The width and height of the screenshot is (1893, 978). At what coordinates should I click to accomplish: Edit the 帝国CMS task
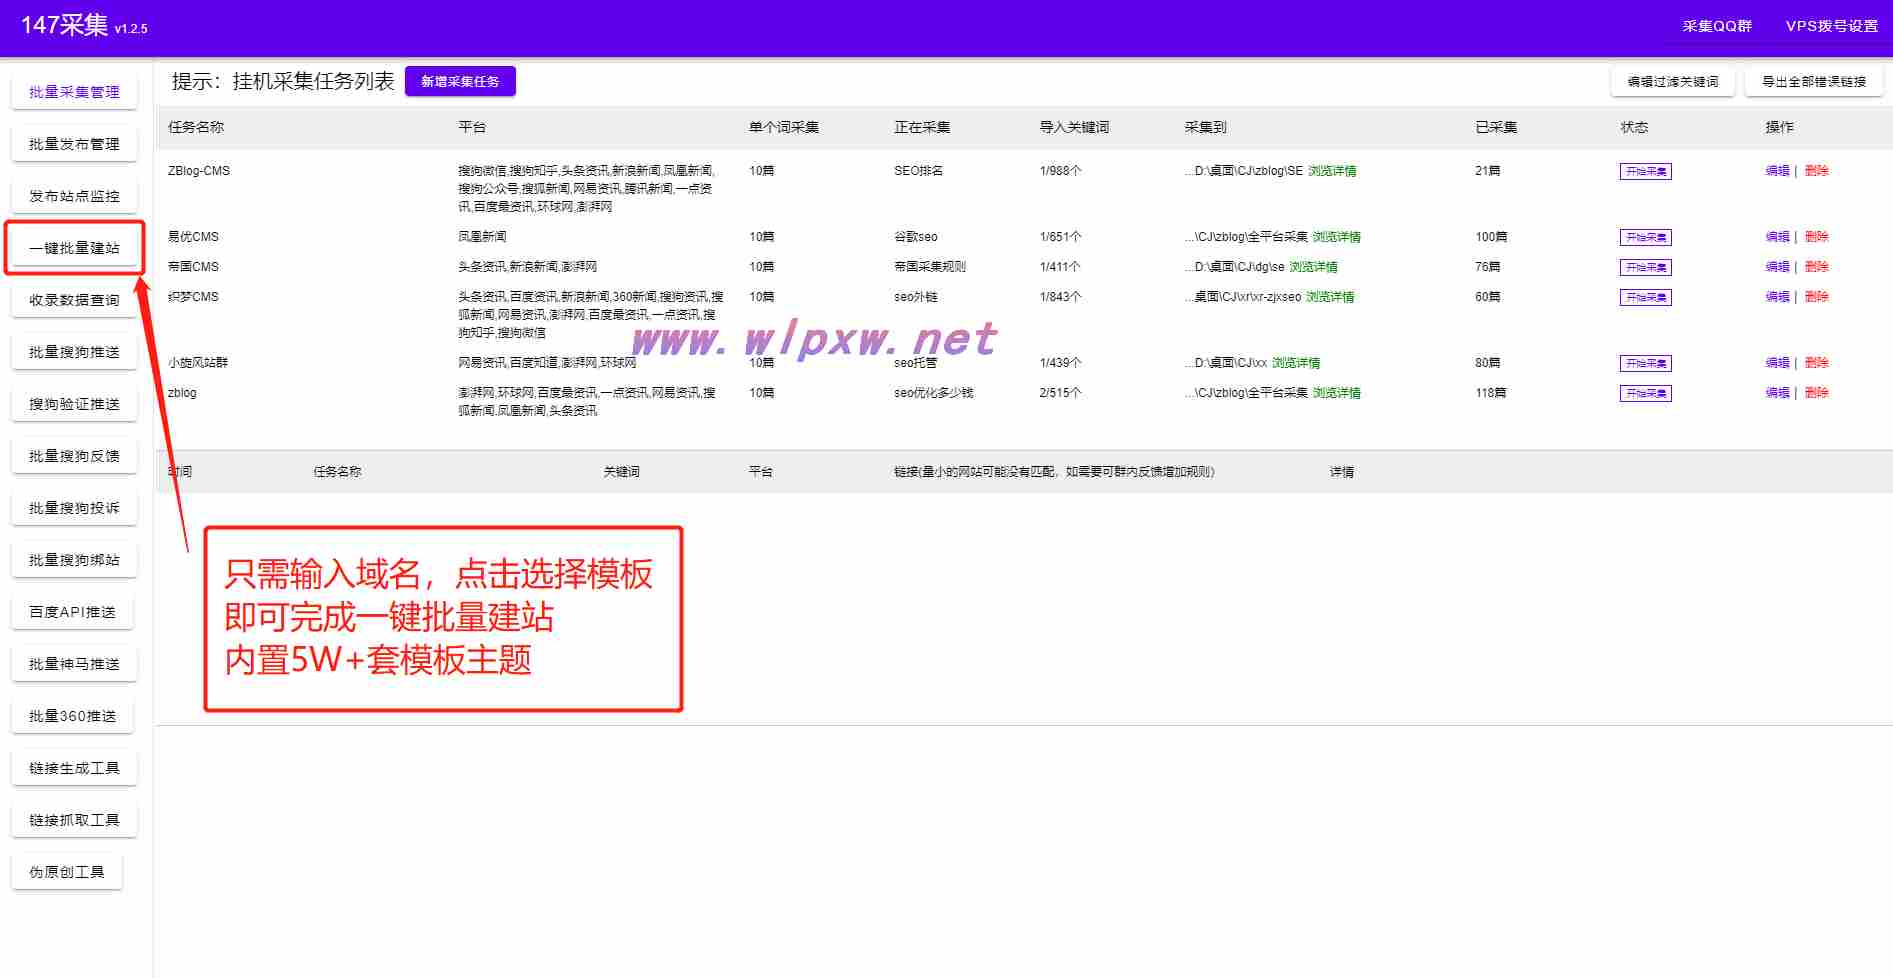click(1777, 267)
